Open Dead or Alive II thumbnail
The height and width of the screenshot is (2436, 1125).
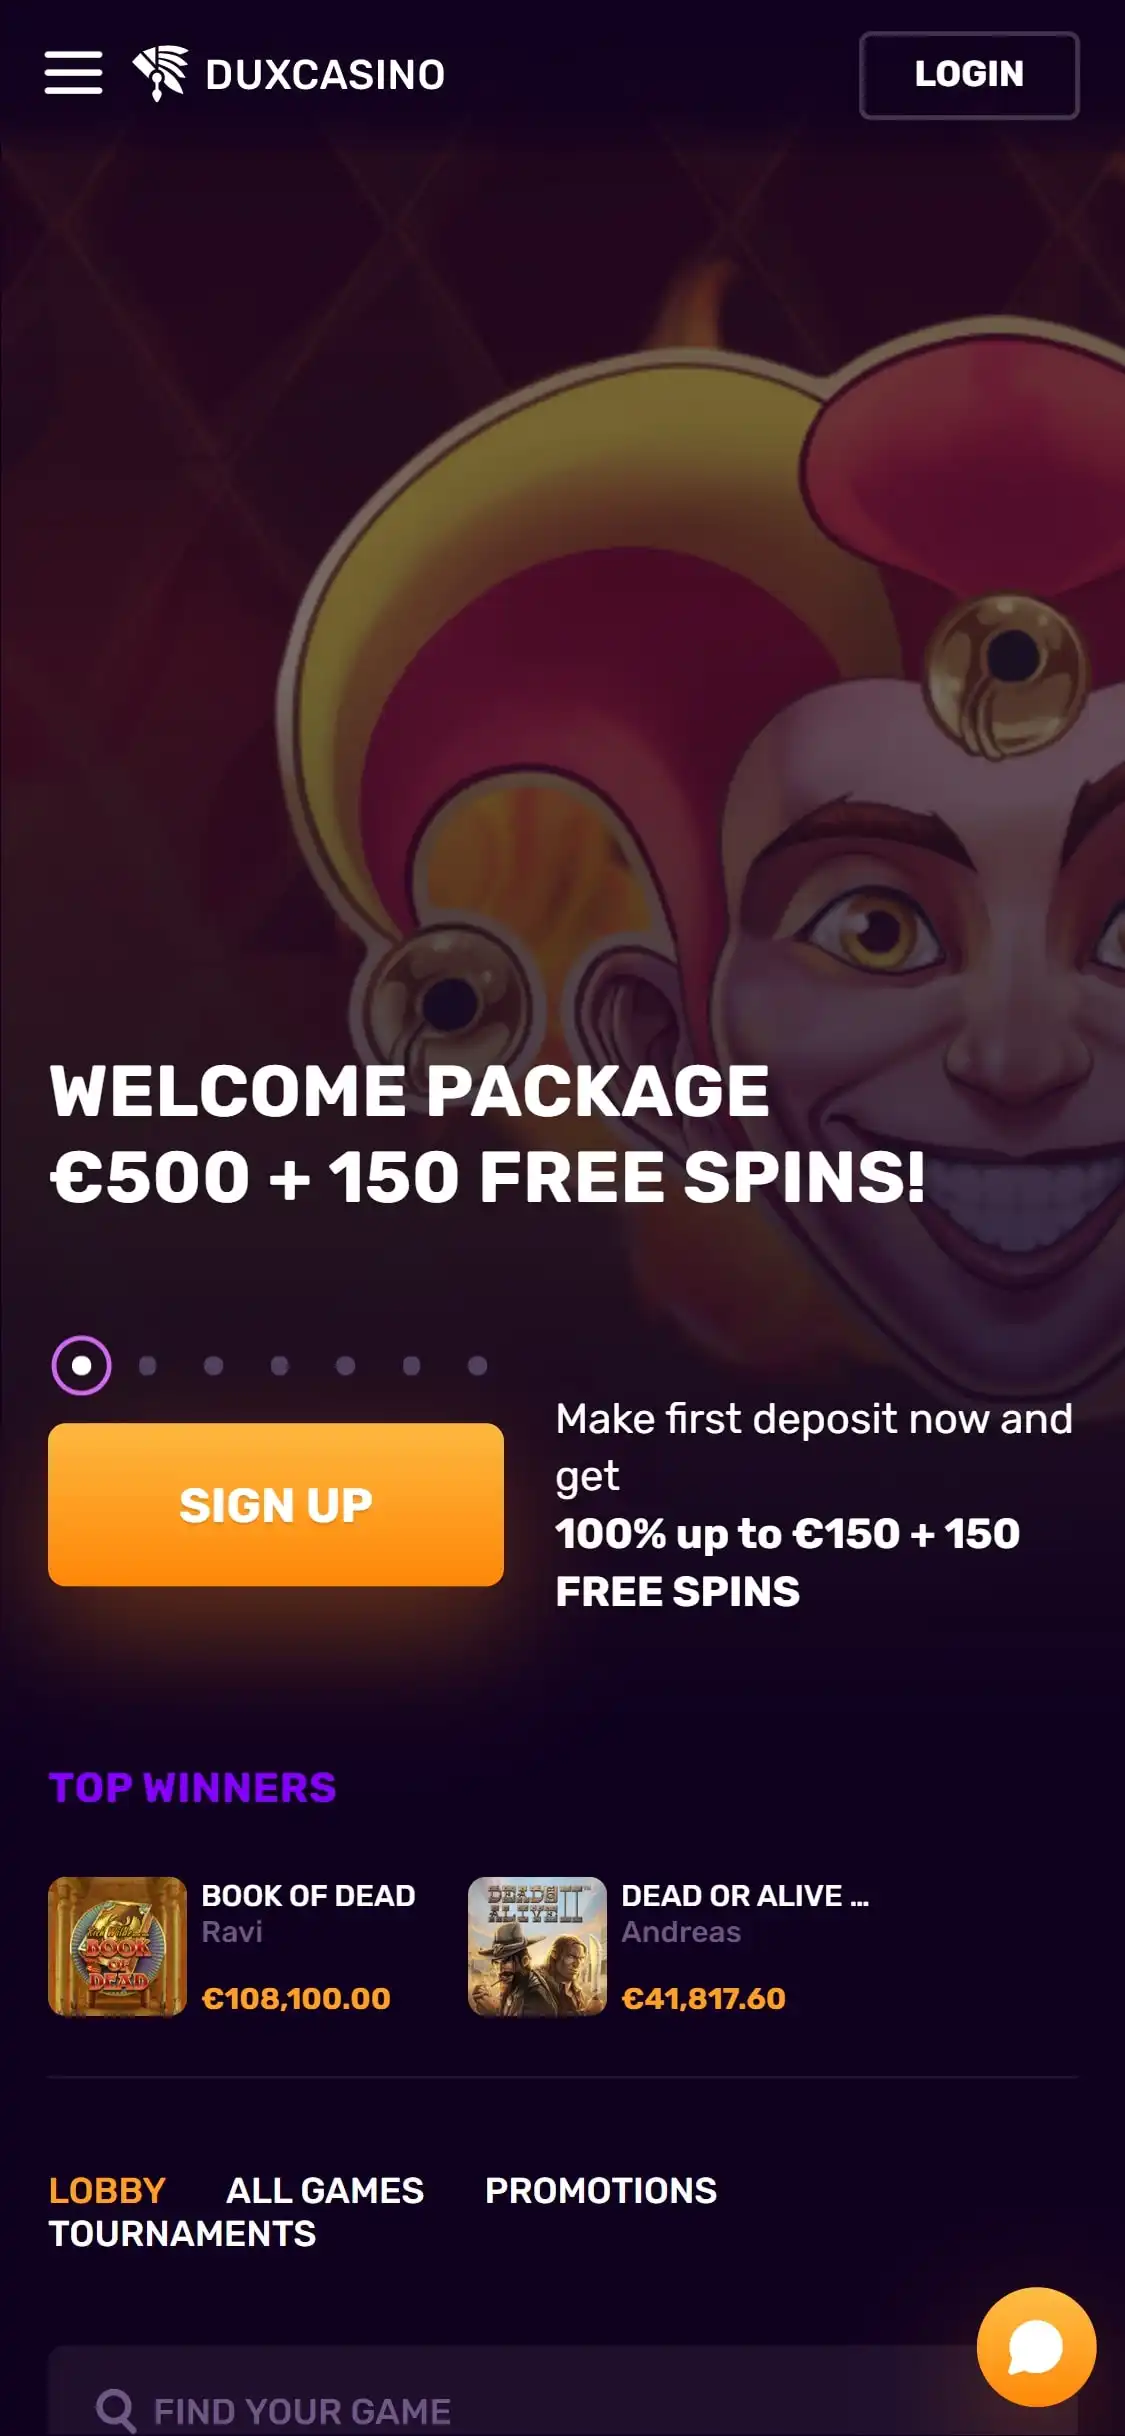pyautogui.click(x=537, y=1946)
